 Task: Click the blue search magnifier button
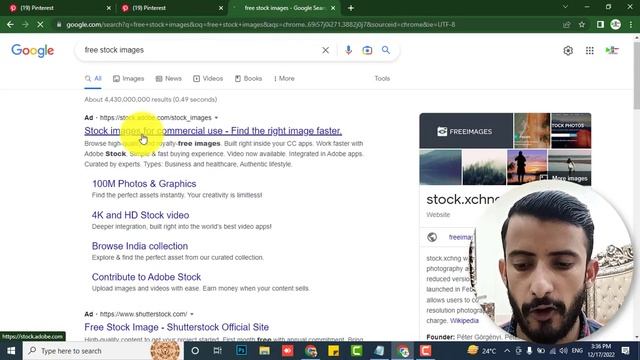[386, 50]
